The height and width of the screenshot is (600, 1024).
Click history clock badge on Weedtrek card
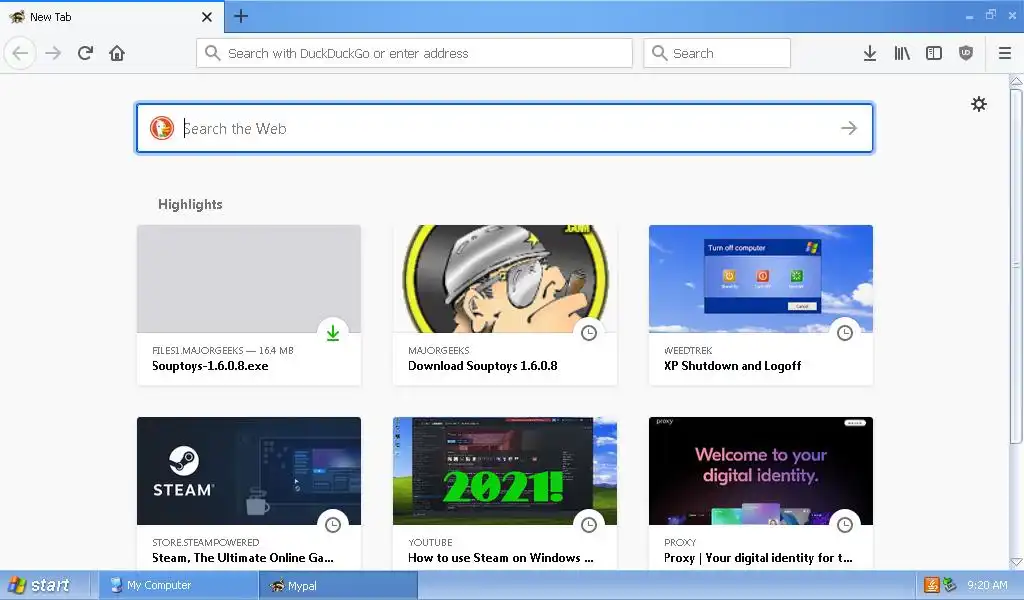(x=845, y=333)
